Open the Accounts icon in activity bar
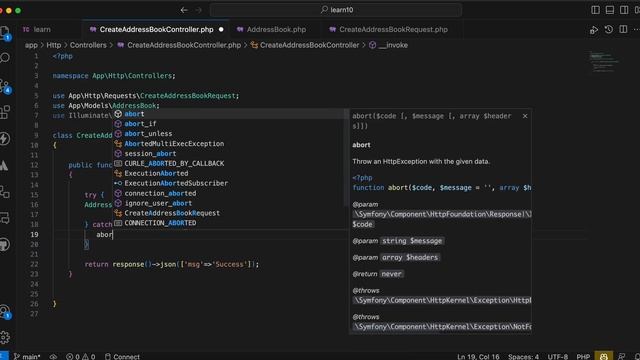This screenshot has height=360, width=640. point(5,311)
